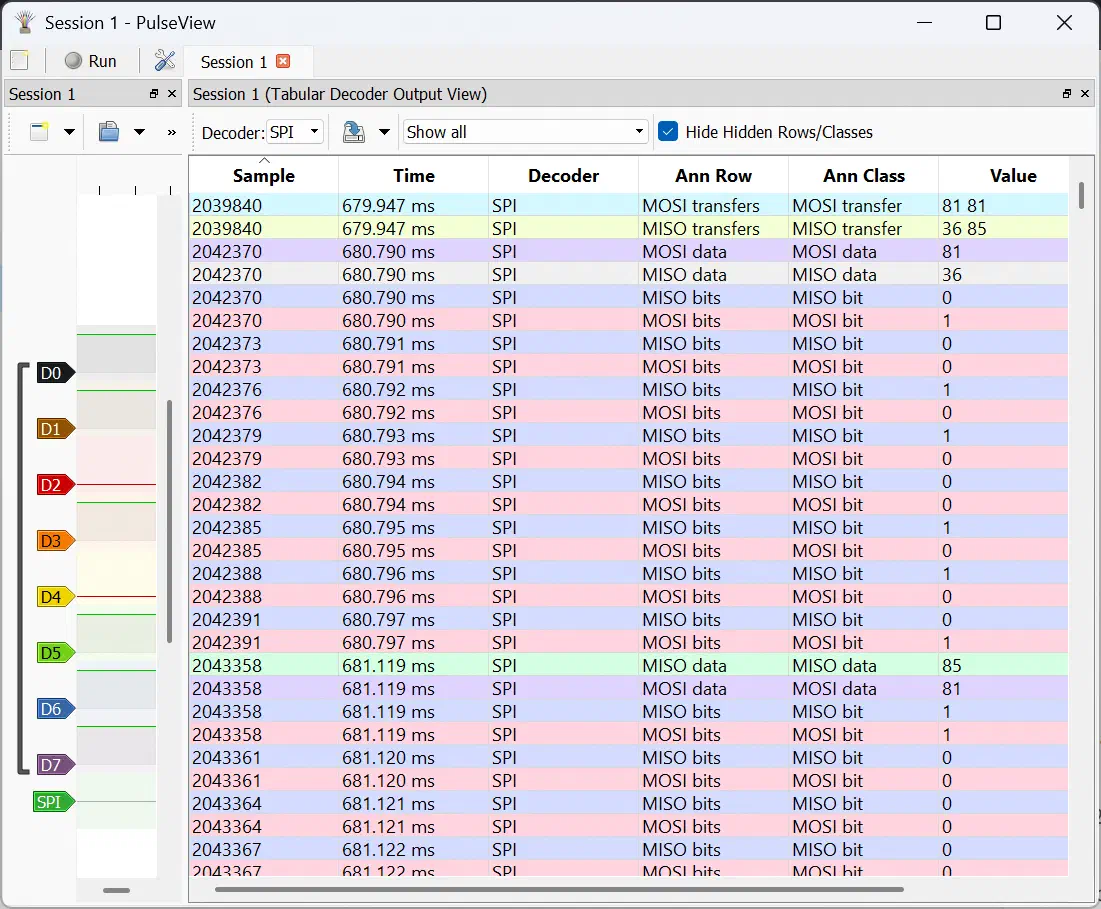
Task: Select the red D2 channel label
Action: pos(52,485)
